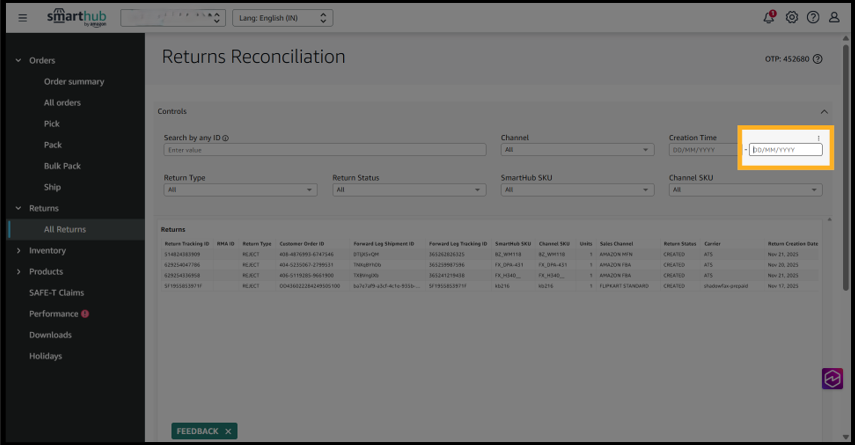This screenshot has height=445, width=855.
Task: Click the Search by any ID field
Action: click(324, 150)
